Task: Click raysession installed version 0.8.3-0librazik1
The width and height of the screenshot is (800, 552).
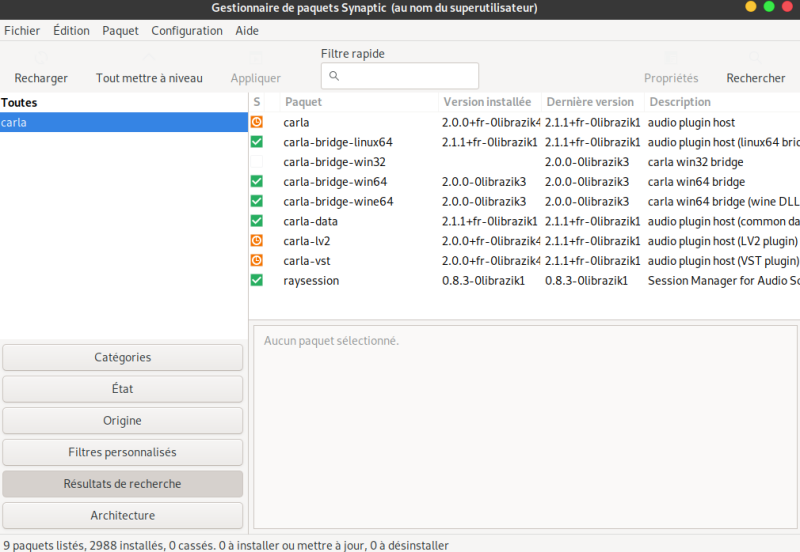Action: tap(483, 281)
